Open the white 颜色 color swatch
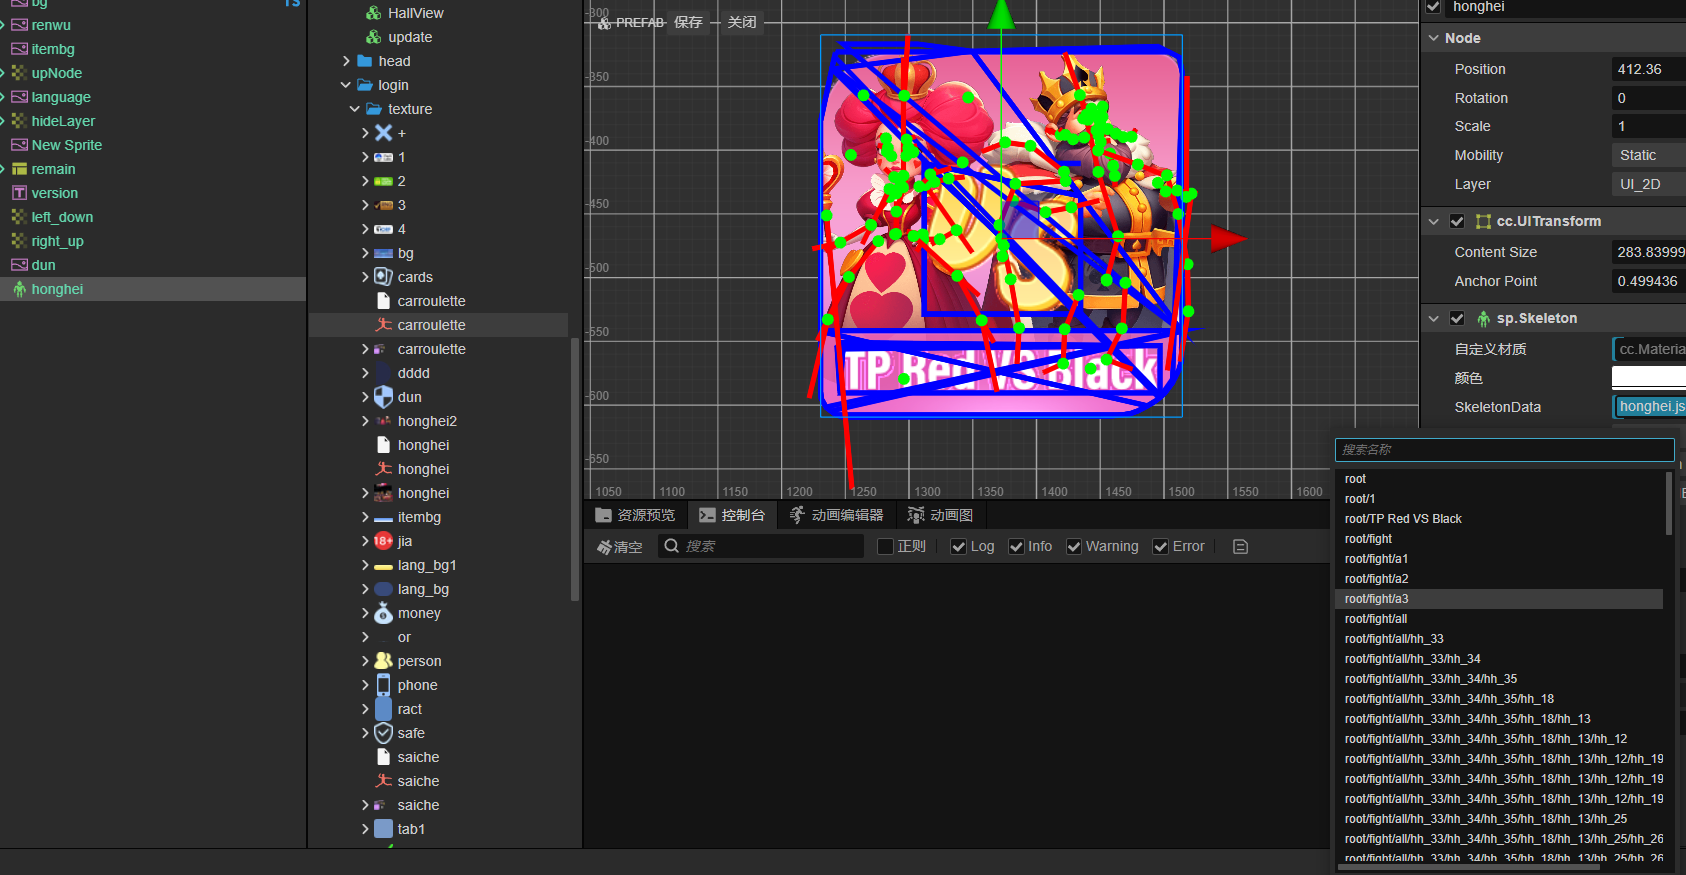This screenshot has height=875, width=1686. pos(1649,378)
